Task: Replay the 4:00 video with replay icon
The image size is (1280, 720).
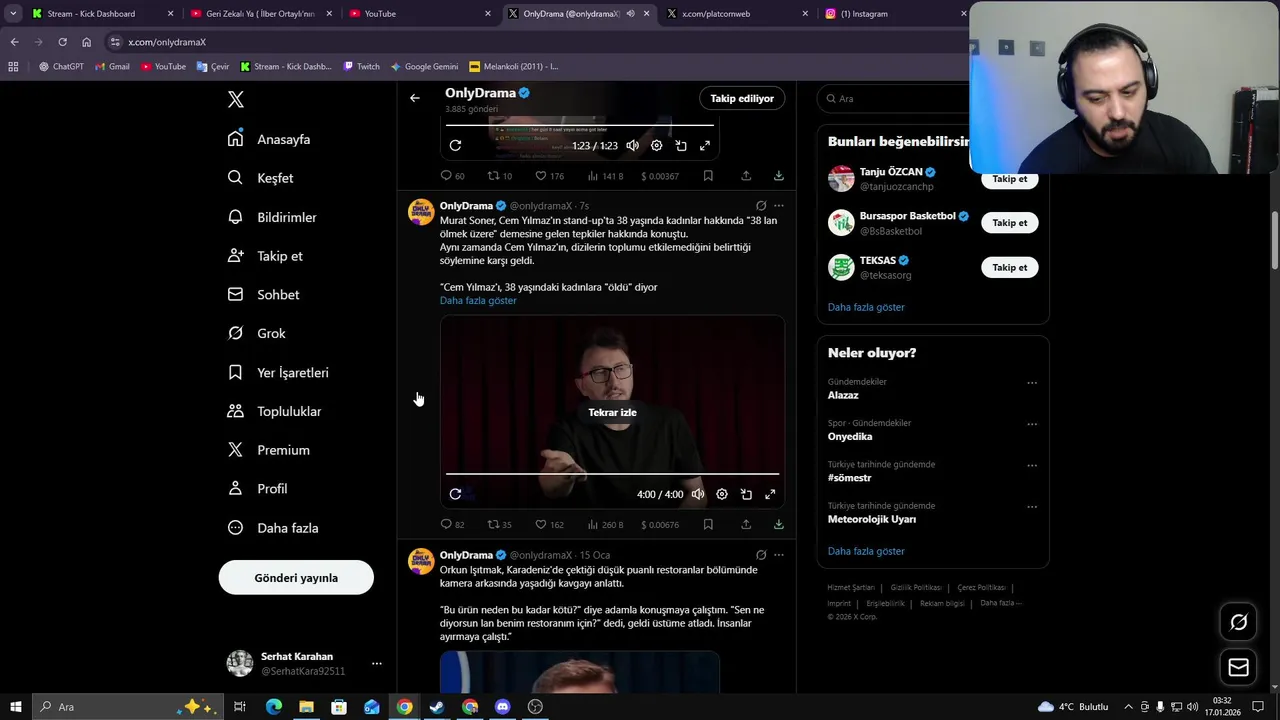Action: [x=455, y=494]
